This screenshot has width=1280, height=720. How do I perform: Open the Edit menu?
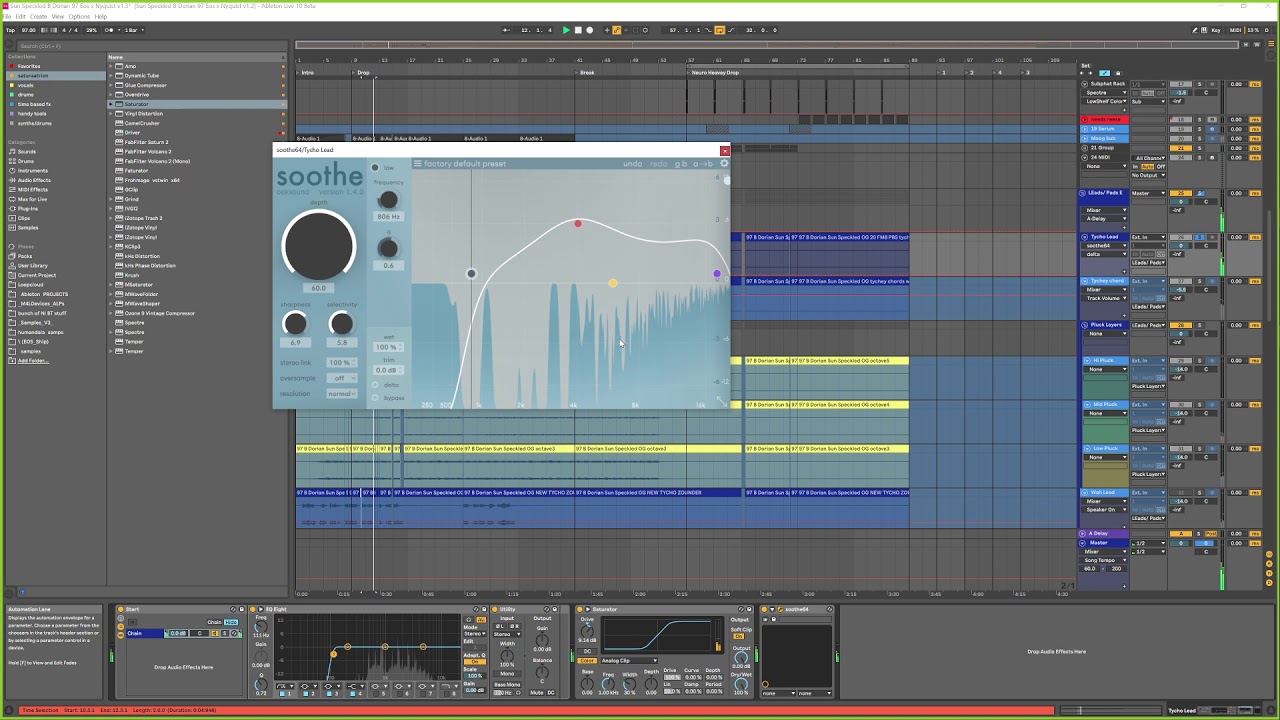[x=20, y=16]
